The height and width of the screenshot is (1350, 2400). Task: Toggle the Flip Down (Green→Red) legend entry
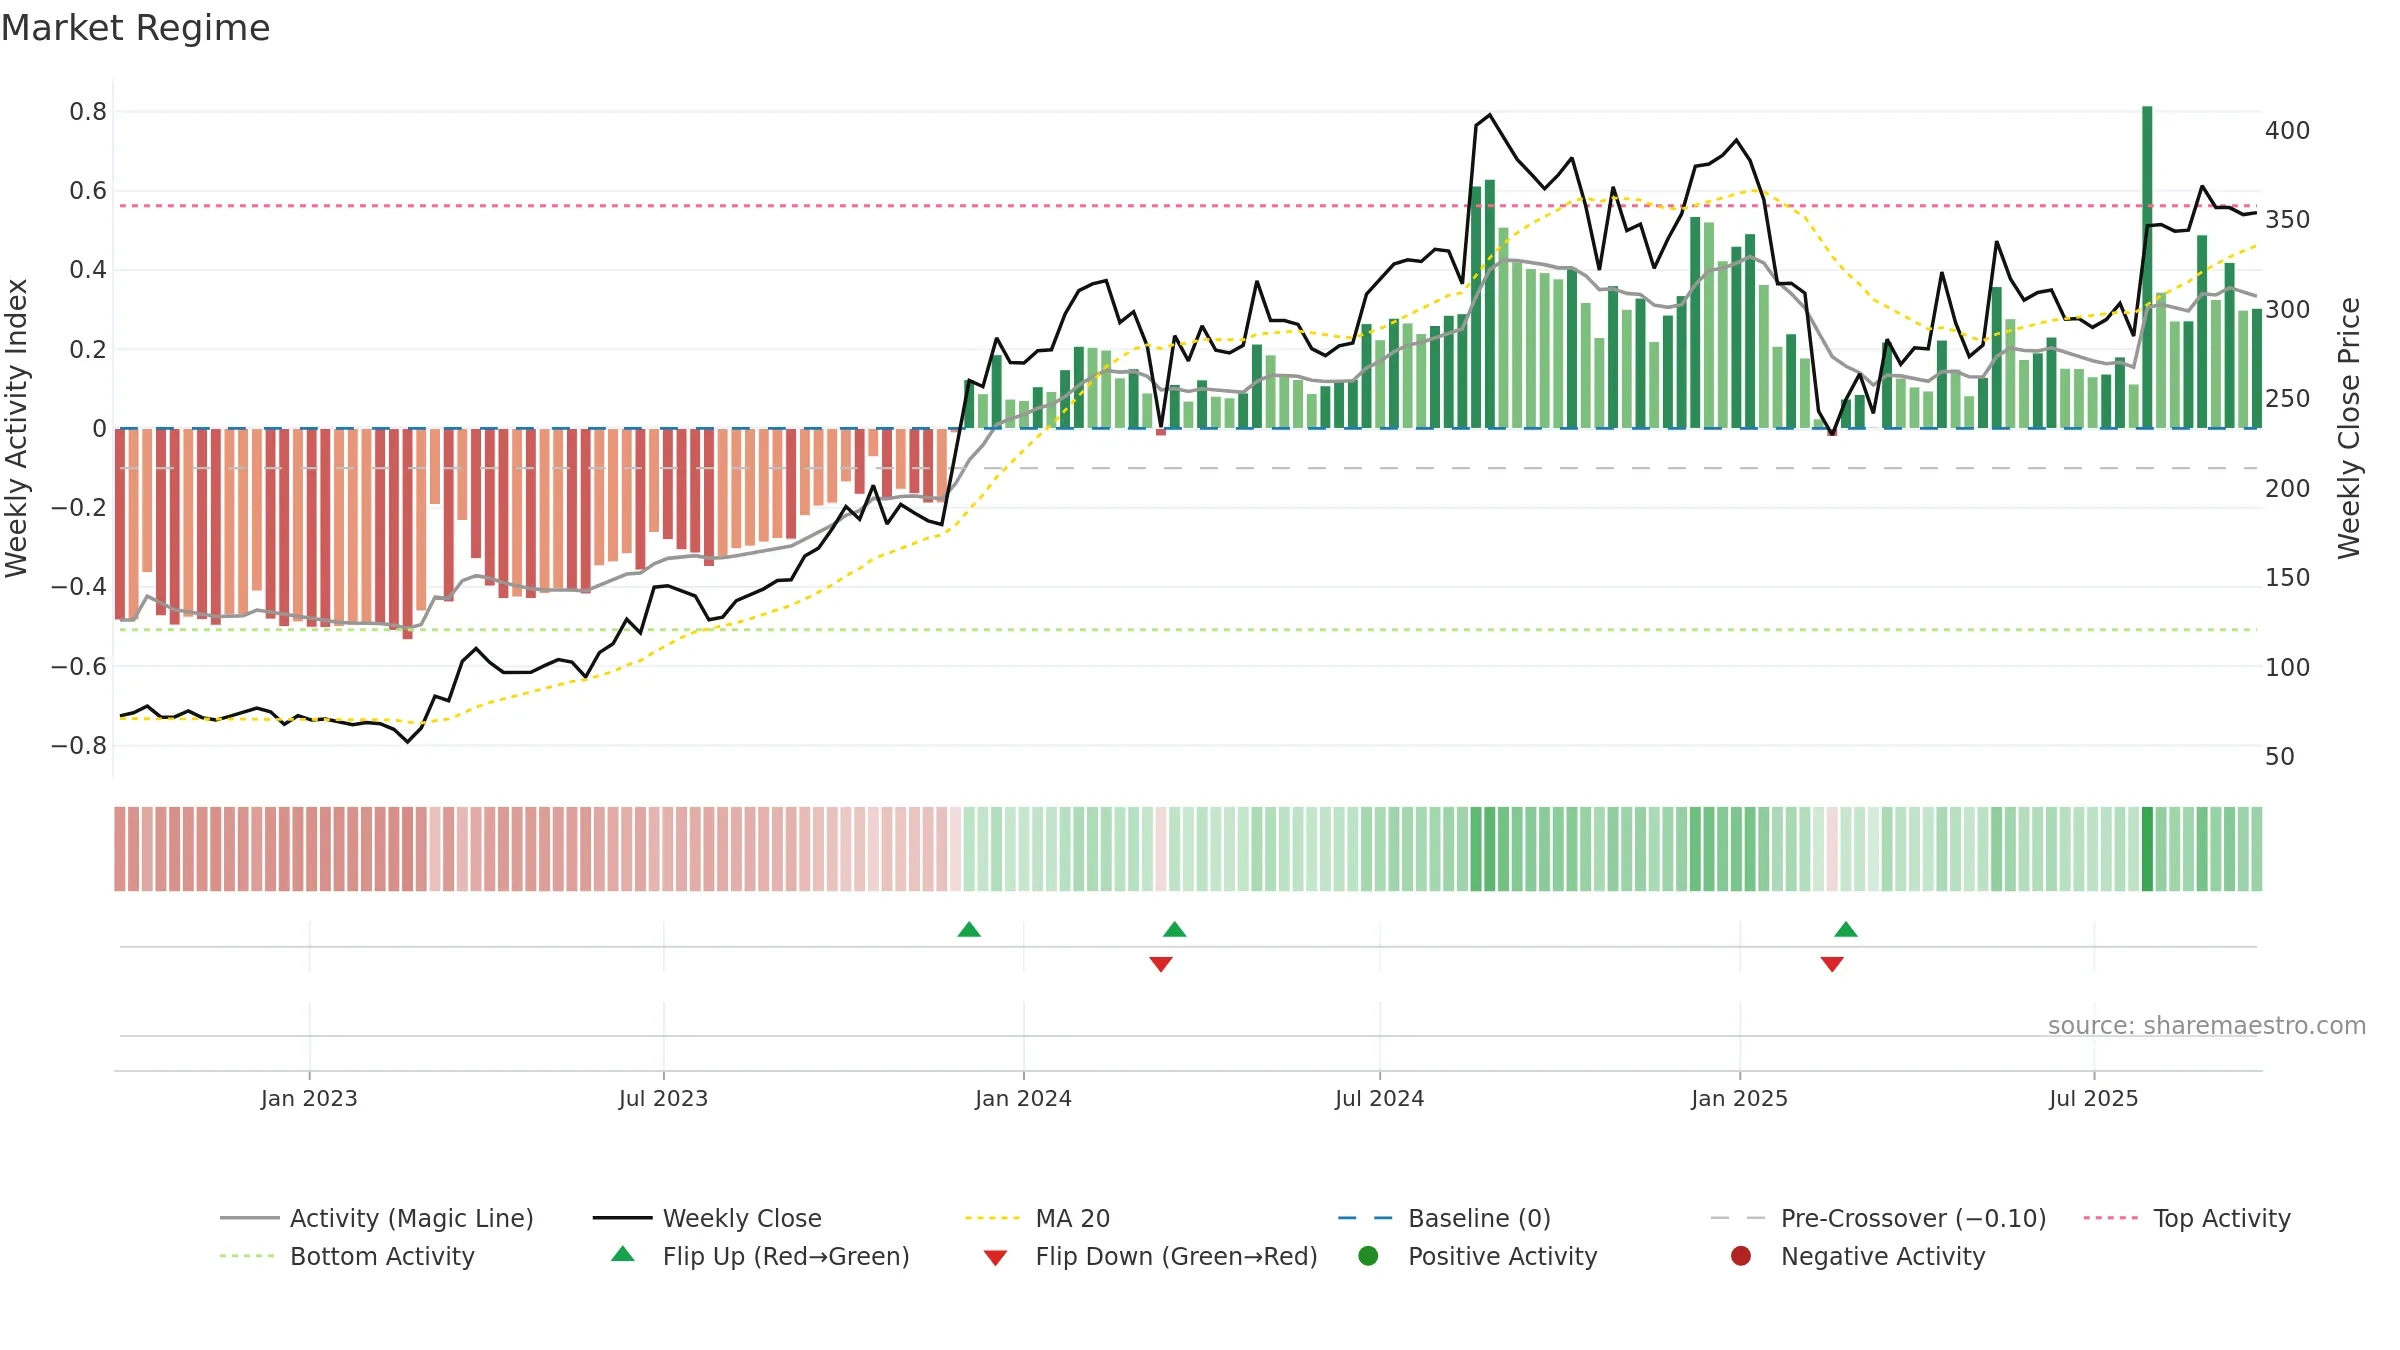[1150, 1256]
